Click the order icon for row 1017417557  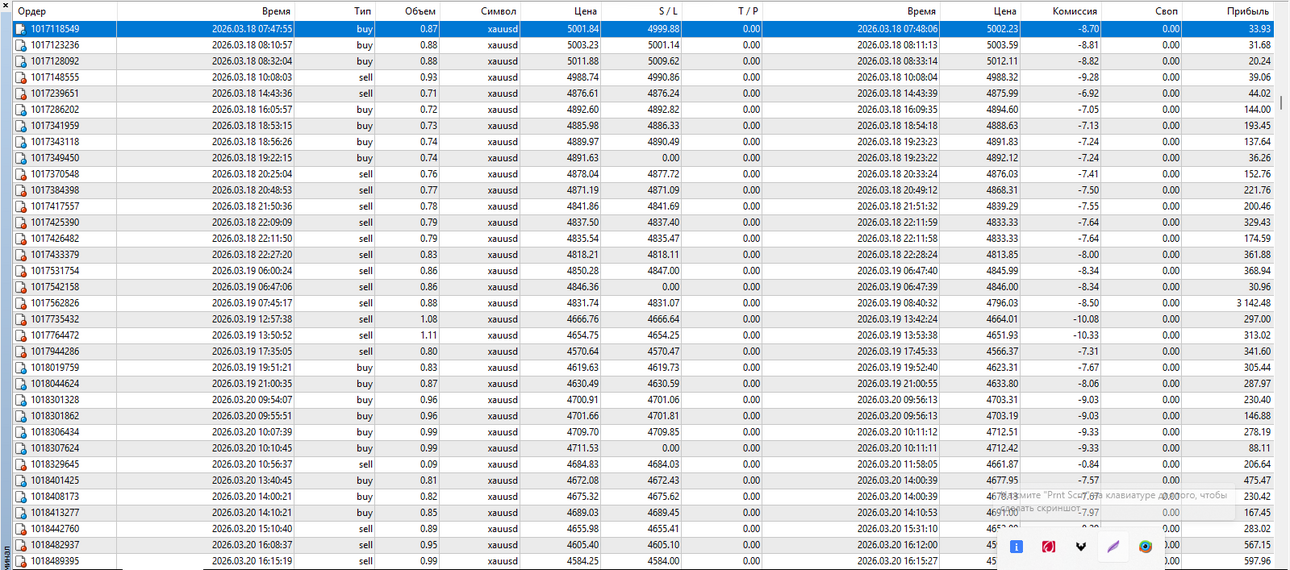(20, 207)
